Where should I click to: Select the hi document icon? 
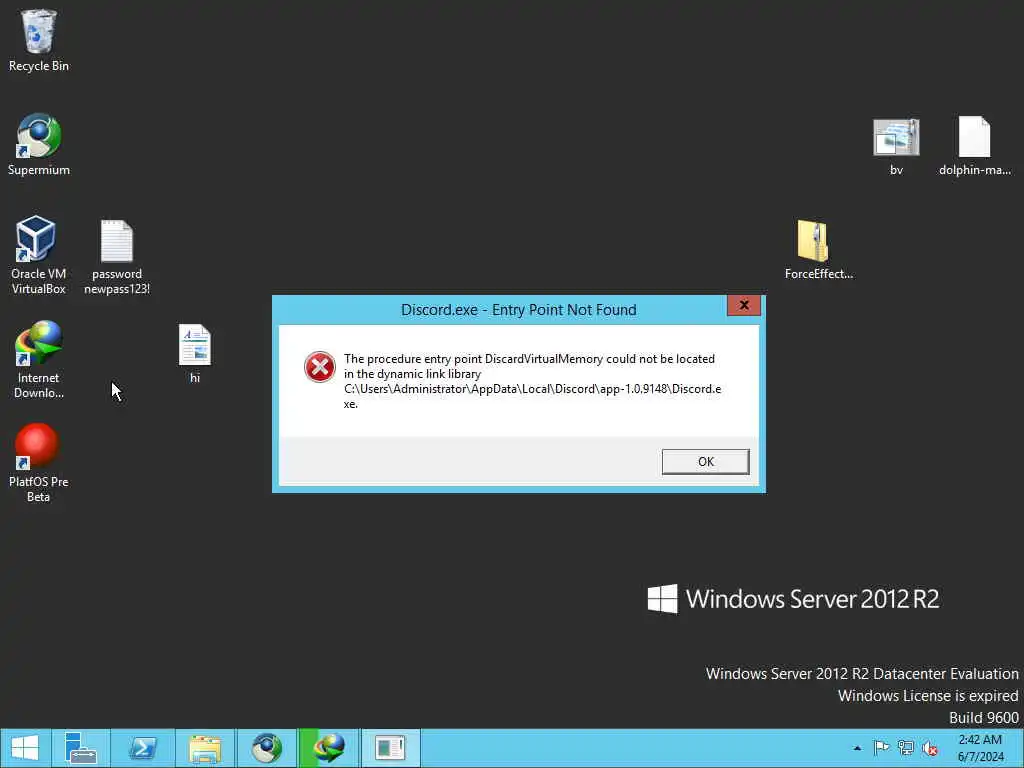[x=195, y=353]
